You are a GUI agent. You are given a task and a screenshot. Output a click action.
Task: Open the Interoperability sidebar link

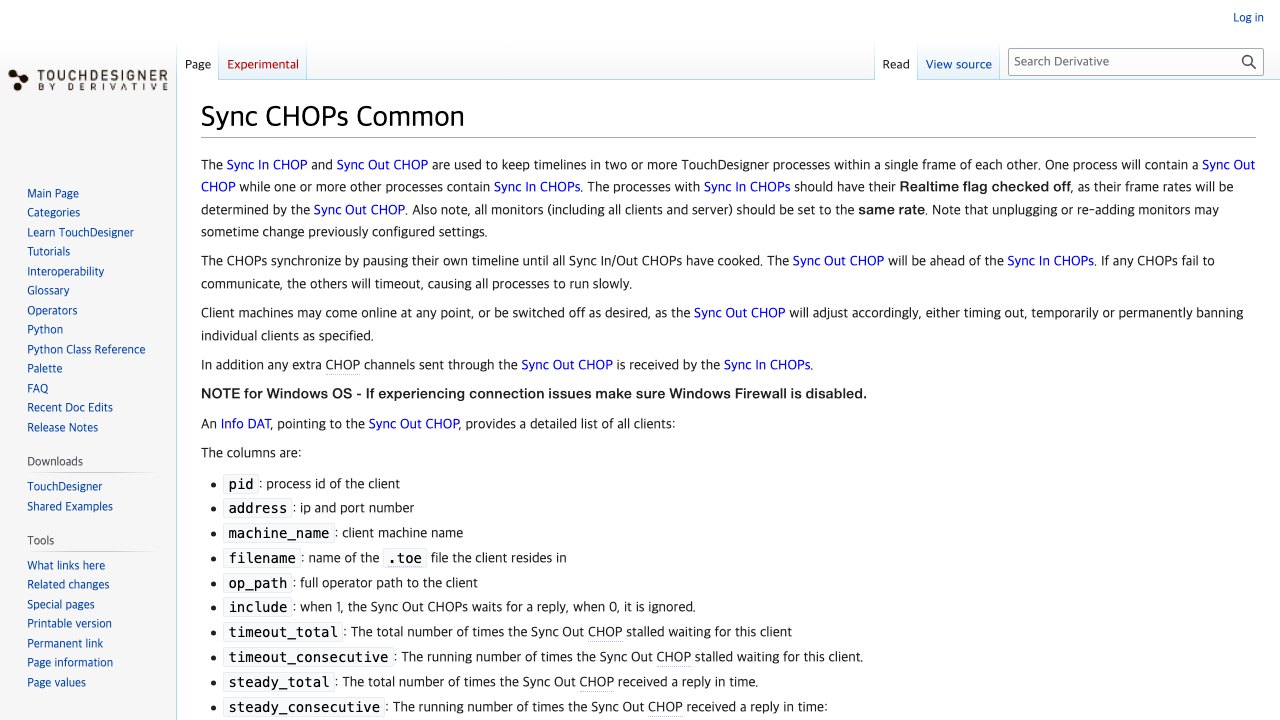[66, 271]
